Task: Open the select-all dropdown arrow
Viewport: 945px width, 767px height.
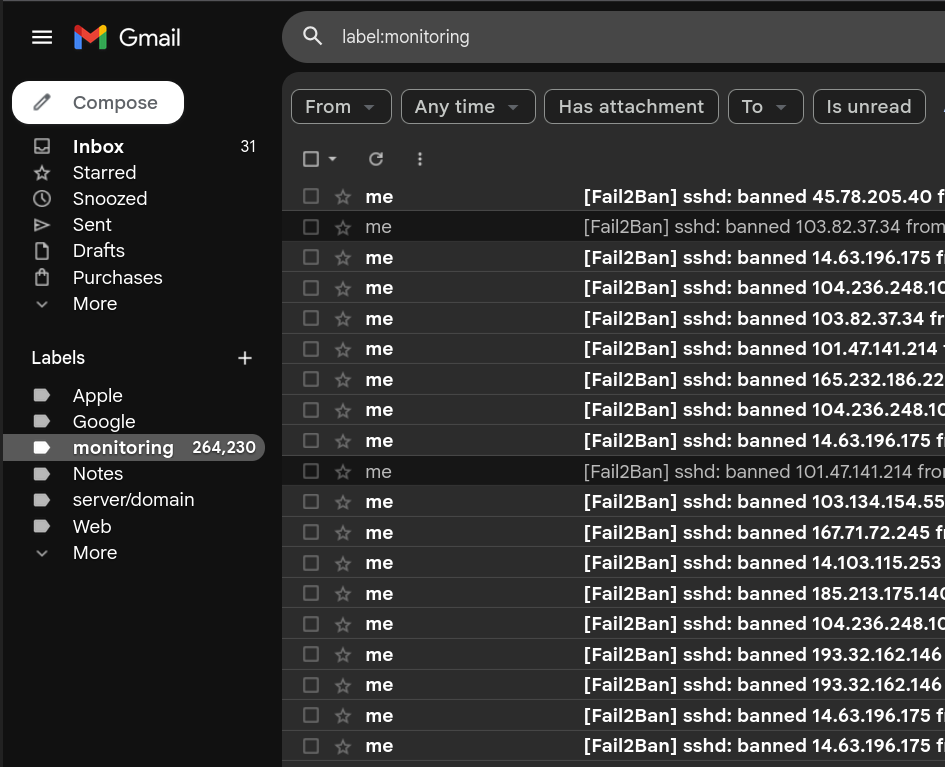Action: point(333,159)
